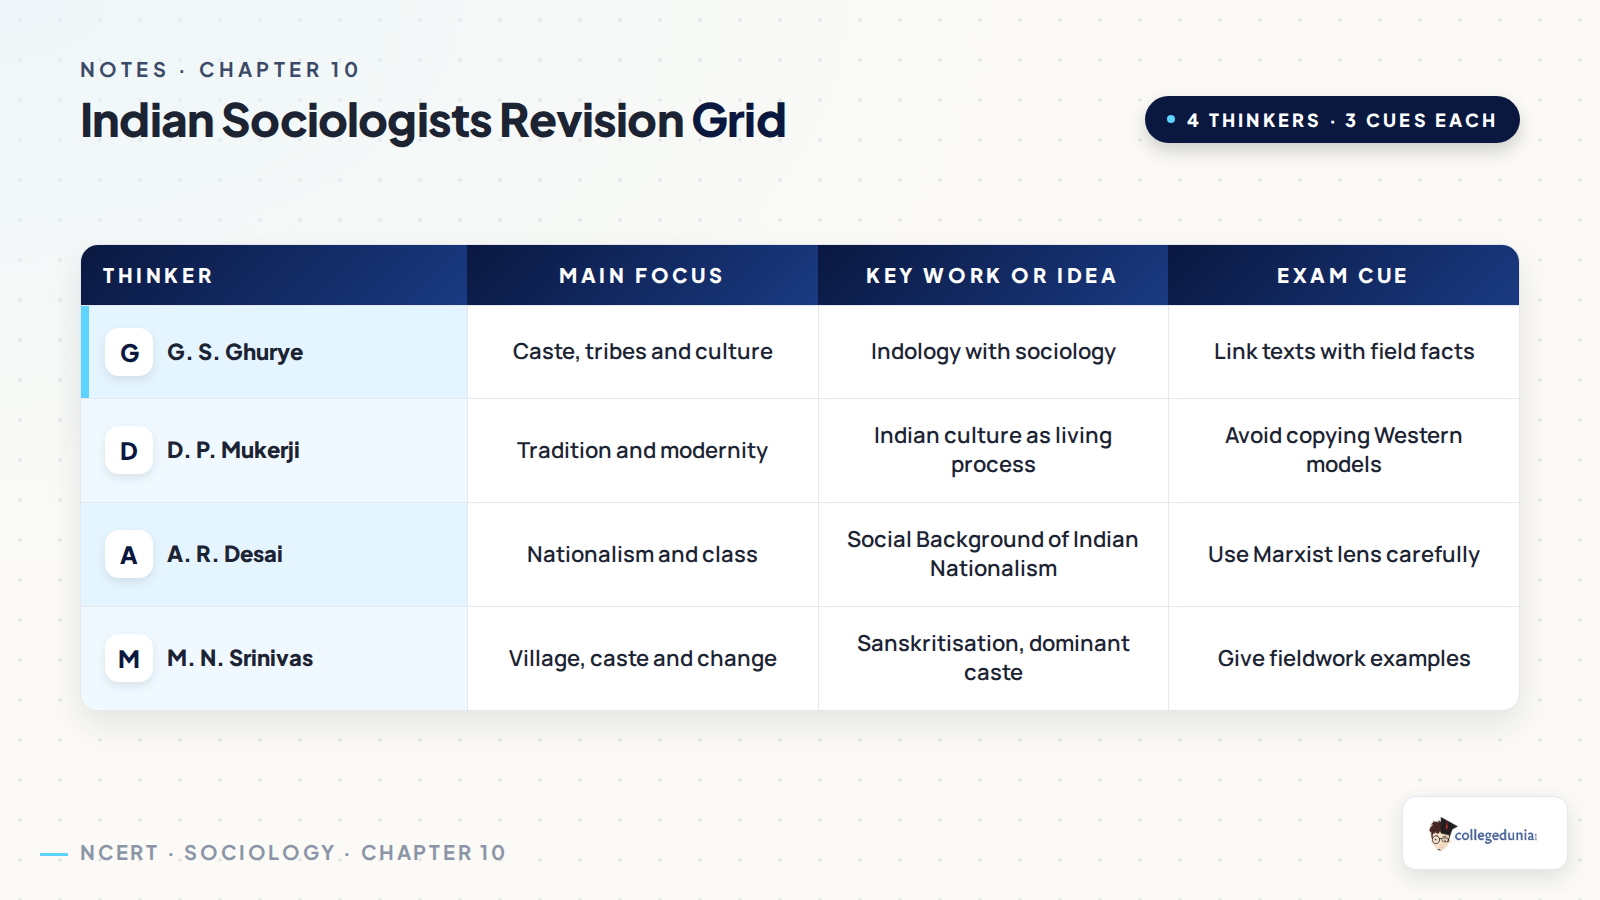Select the THINKER column header
The width and height of the screenshot is (1600, 900).
point(274,275)
